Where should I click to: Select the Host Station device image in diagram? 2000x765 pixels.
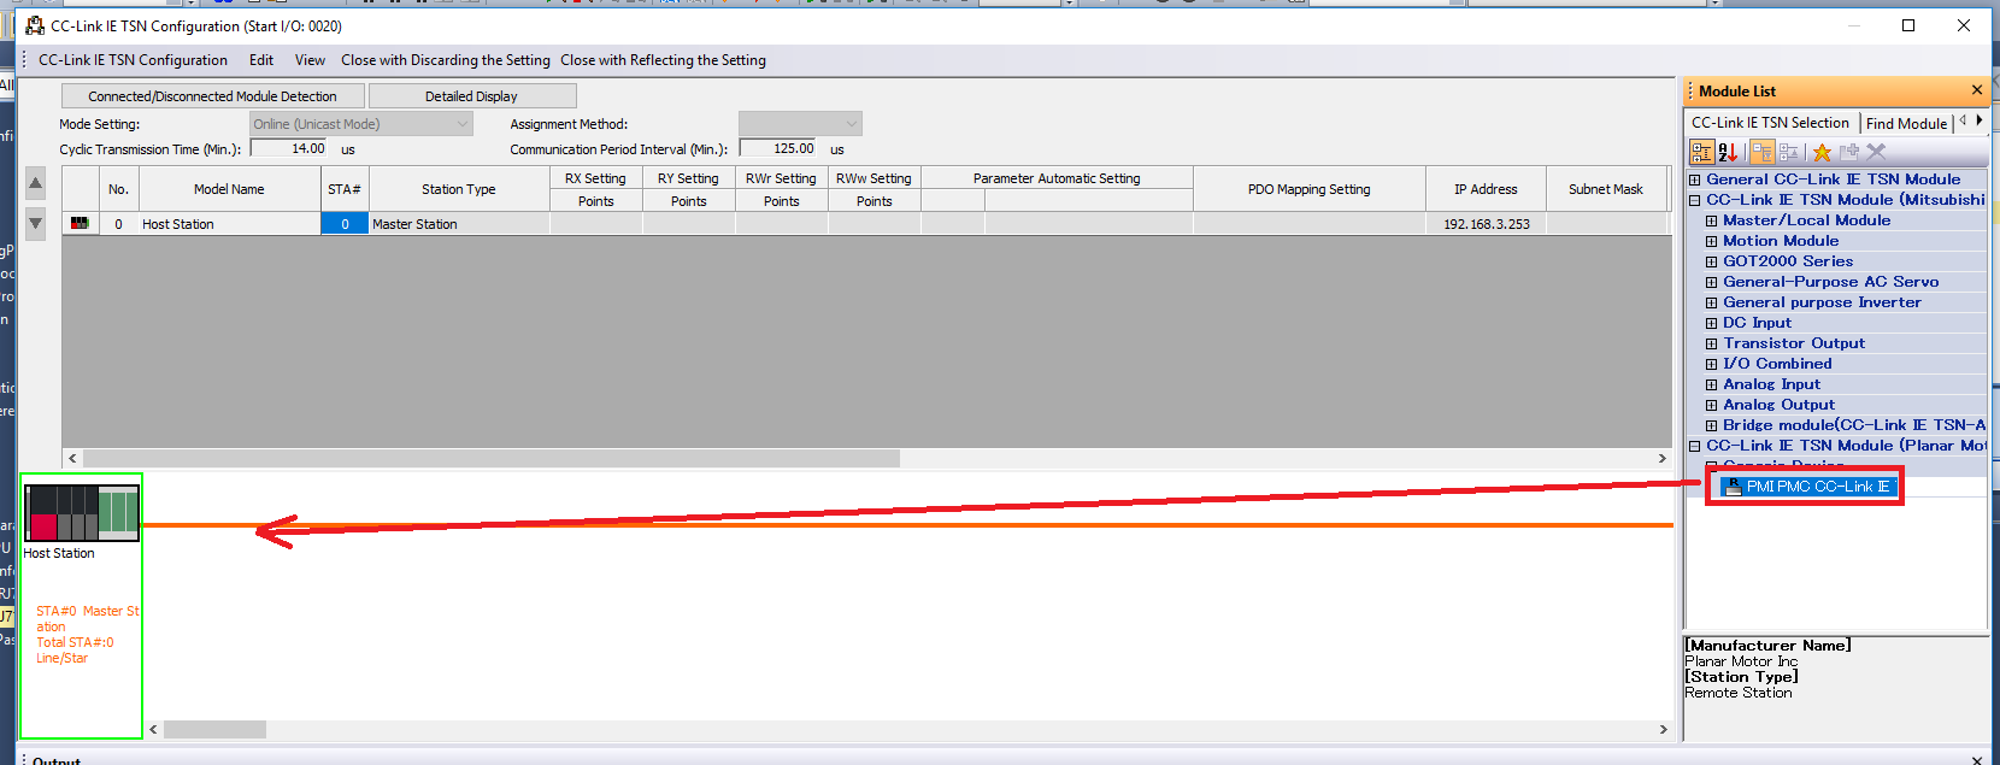coord(82,513)
